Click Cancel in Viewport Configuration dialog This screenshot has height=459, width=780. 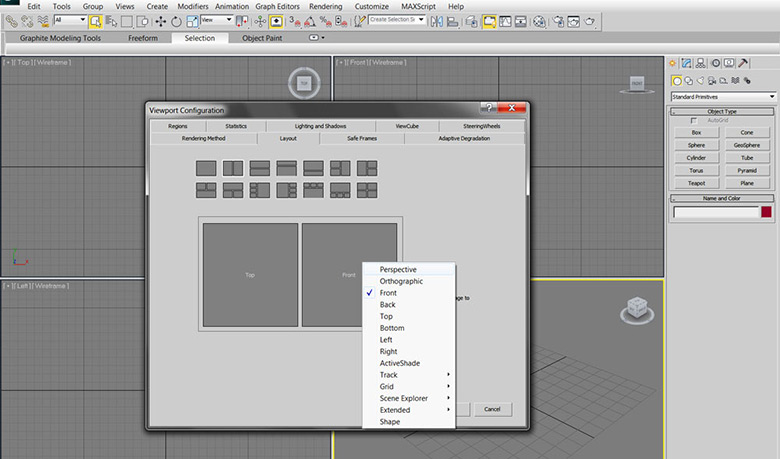click(x=491, y=409)
